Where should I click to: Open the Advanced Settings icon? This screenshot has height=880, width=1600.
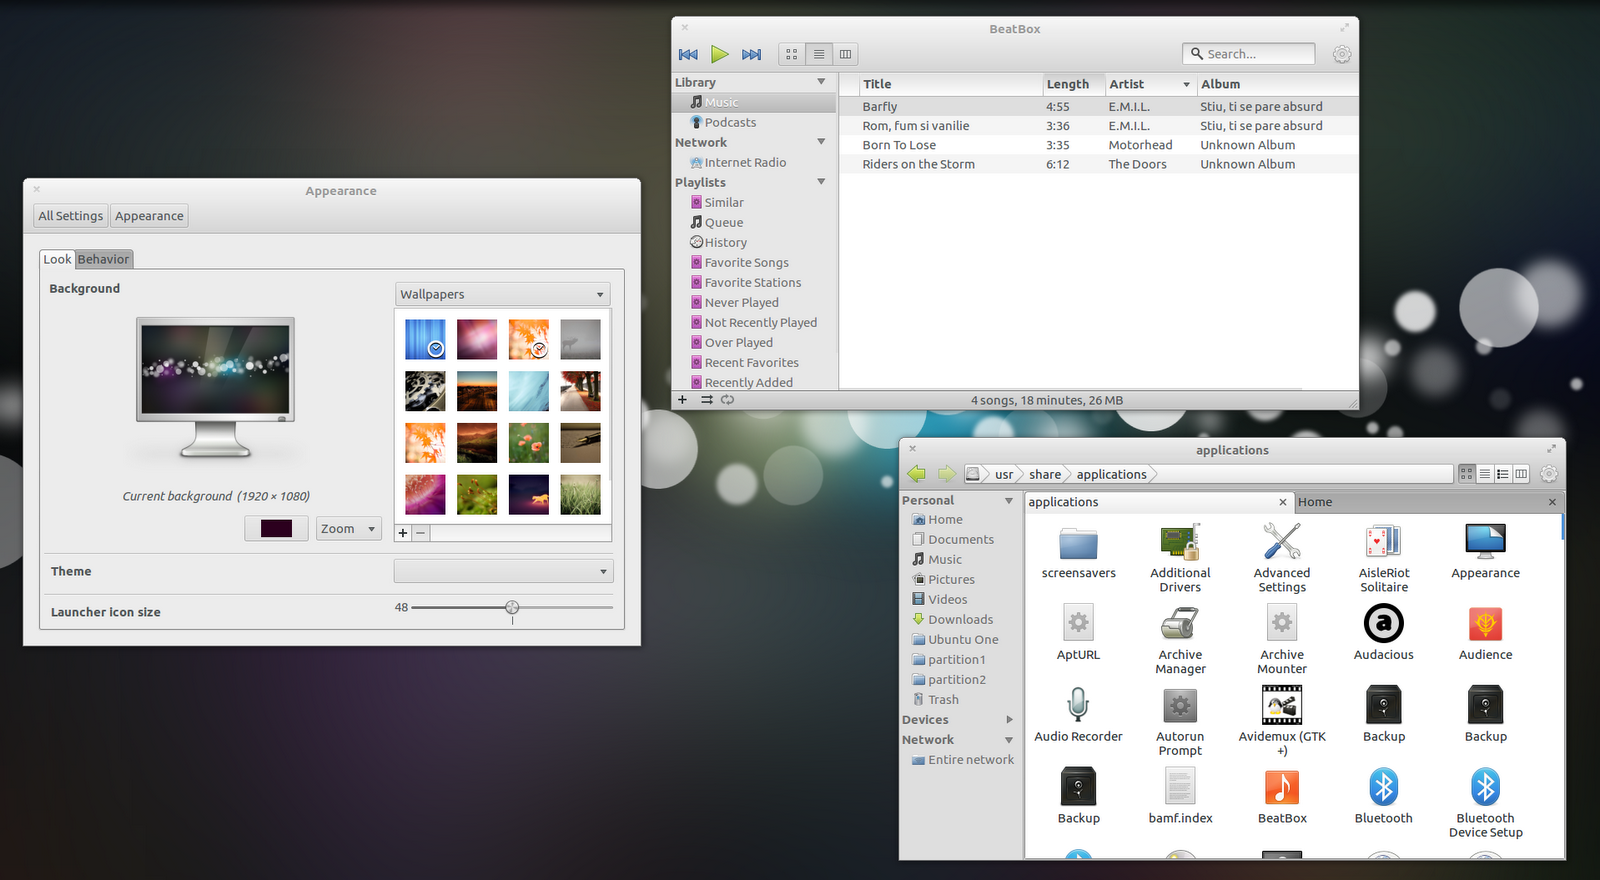[x=1281, y=542]
